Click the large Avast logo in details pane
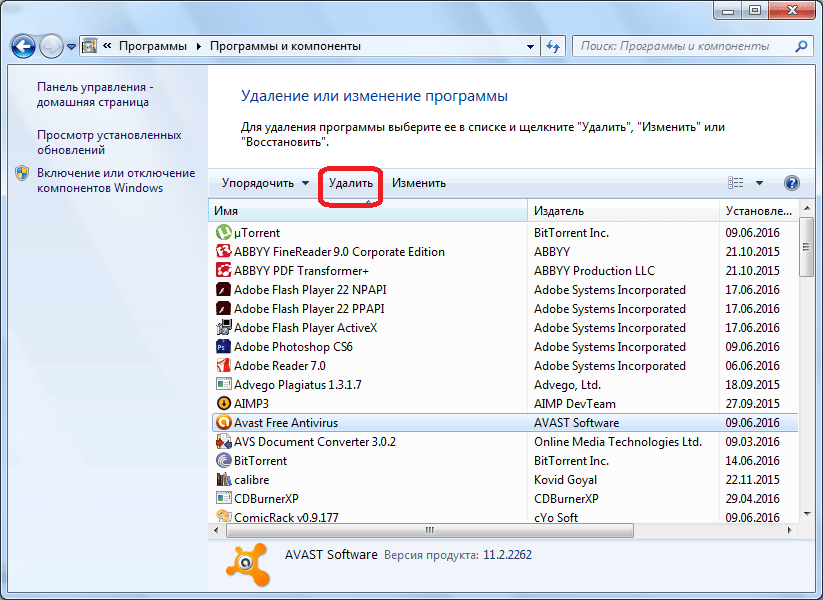This screenshot has width=823, height=600. click(x=248, y=565)
